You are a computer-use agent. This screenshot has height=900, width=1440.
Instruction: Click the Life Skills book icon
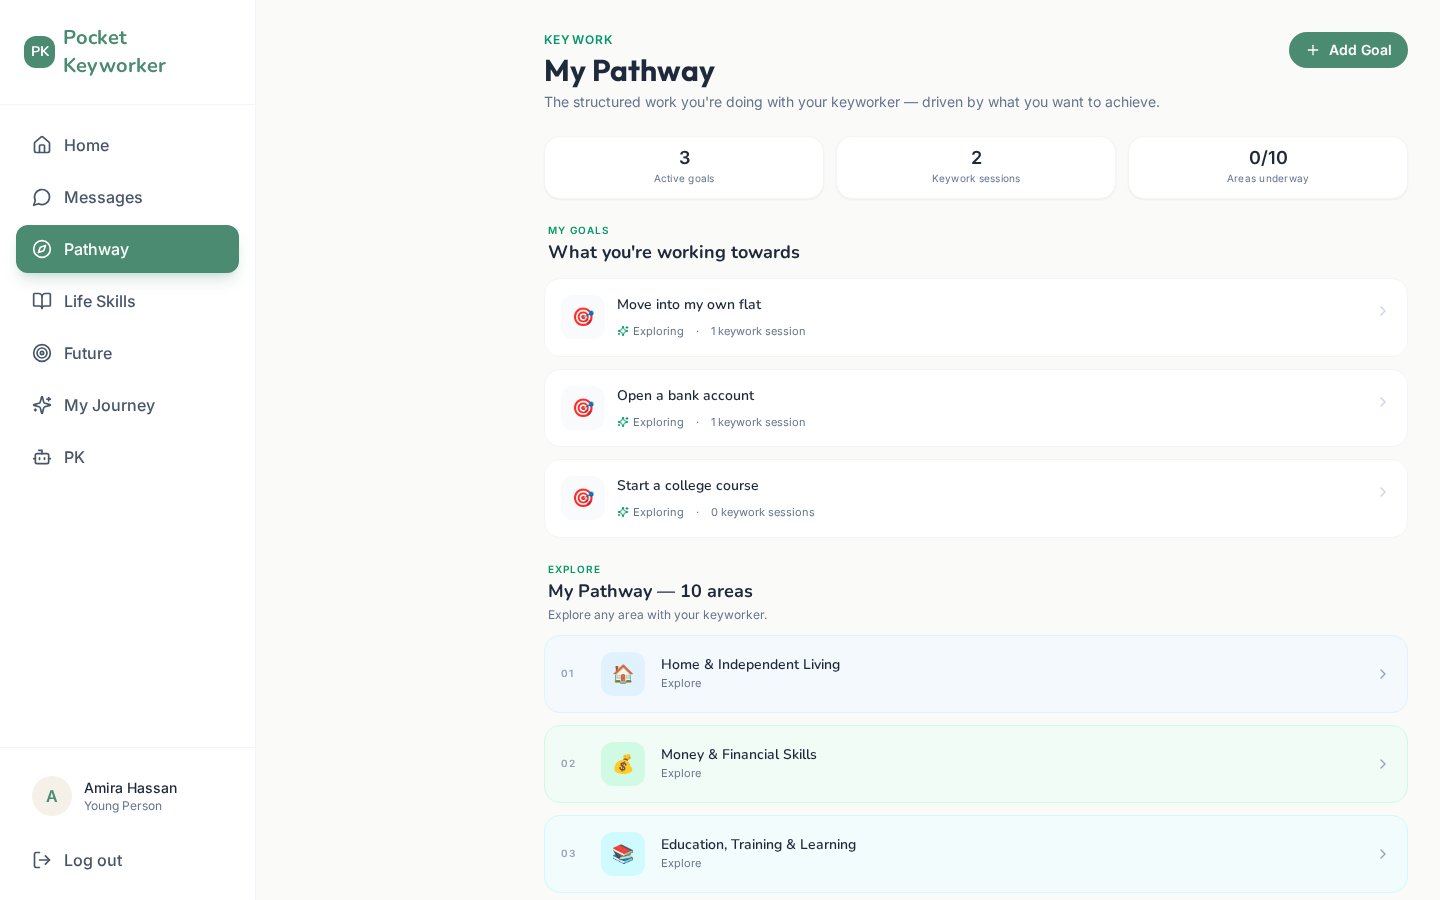coord(42,301)
